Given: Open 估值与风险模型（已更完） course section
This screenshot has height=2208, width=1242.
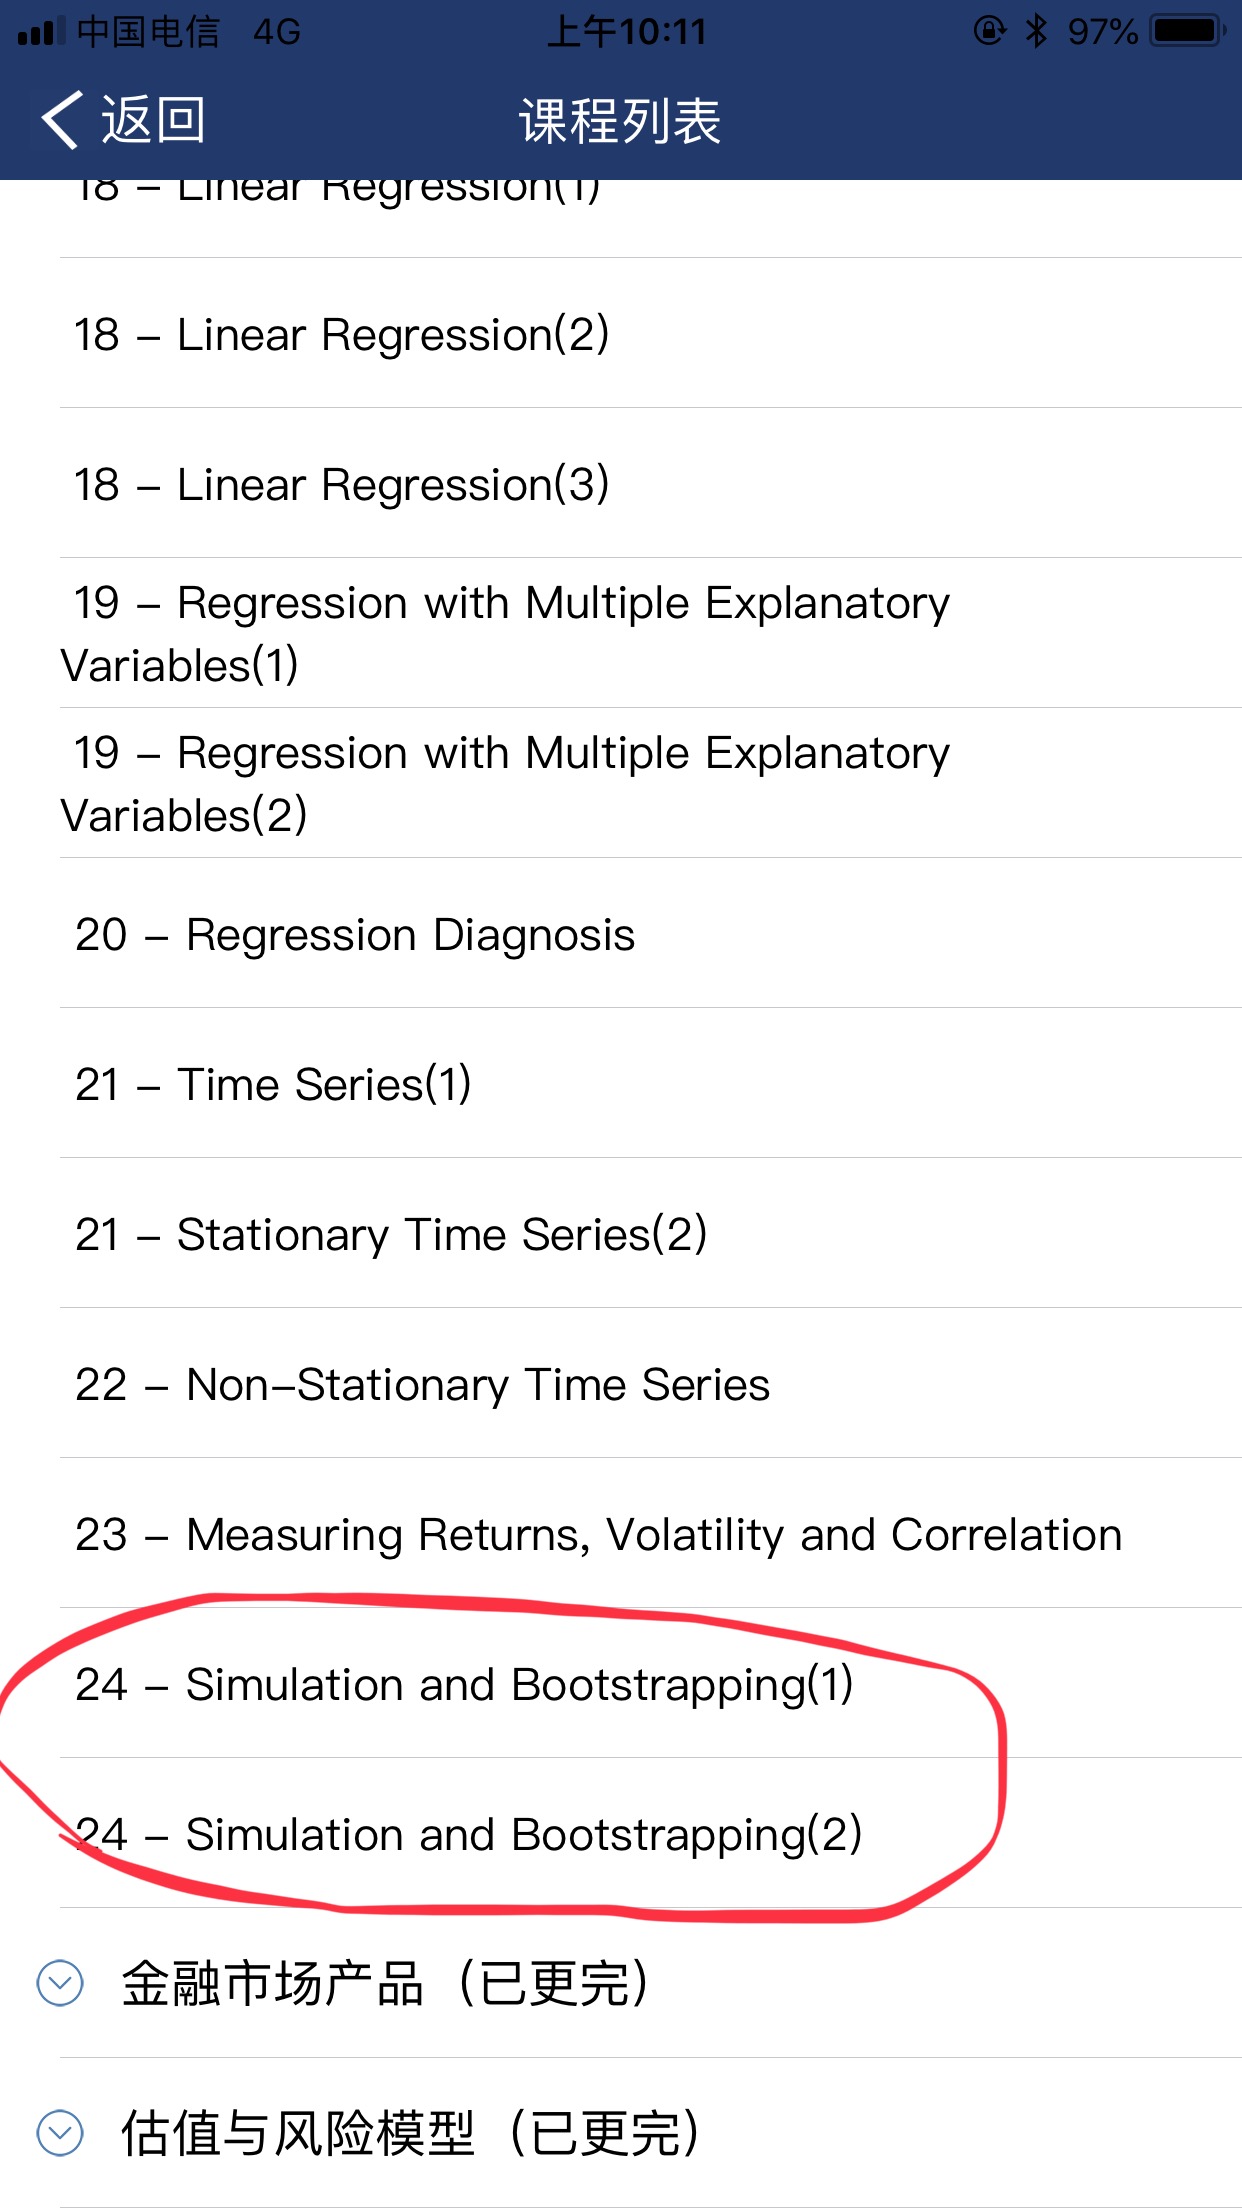Looking at the screenshot, I should coord(410,2133).
